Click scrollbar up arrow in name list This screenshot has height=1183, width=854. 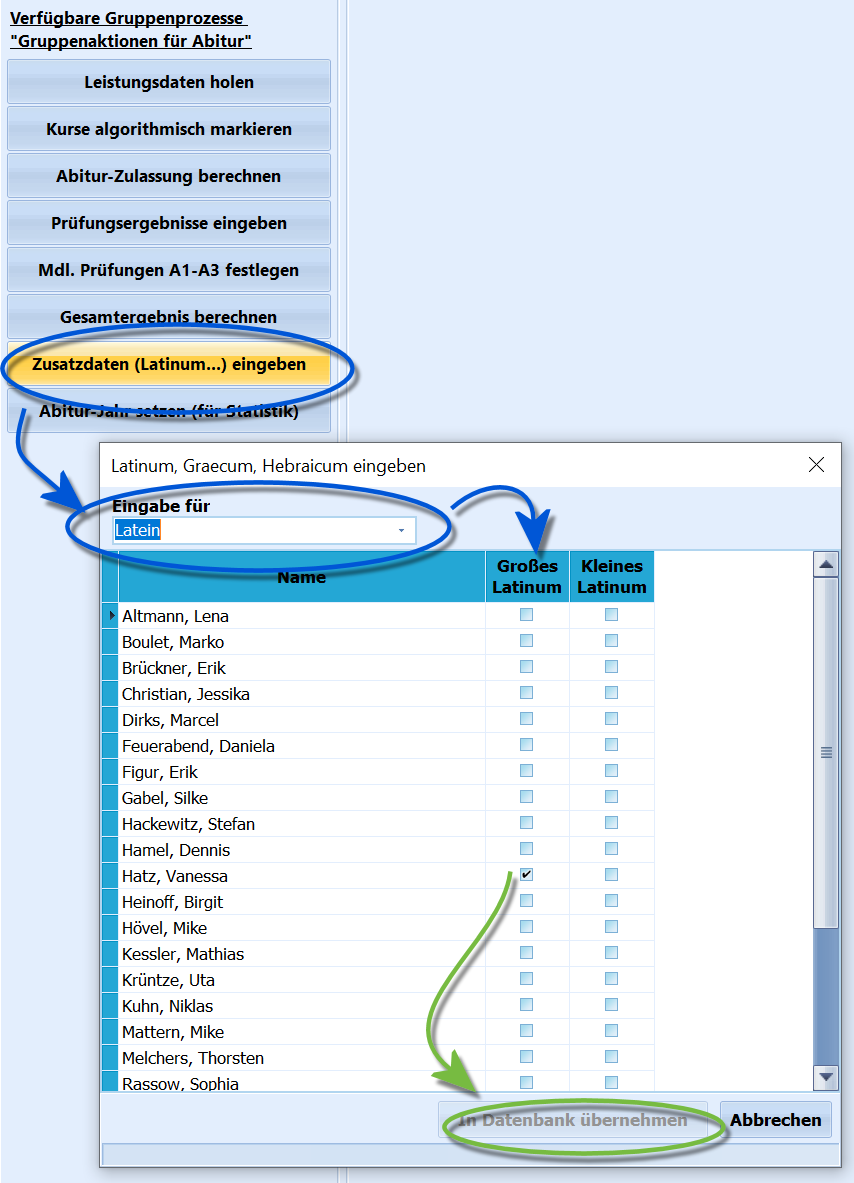[x=826, y=564]
